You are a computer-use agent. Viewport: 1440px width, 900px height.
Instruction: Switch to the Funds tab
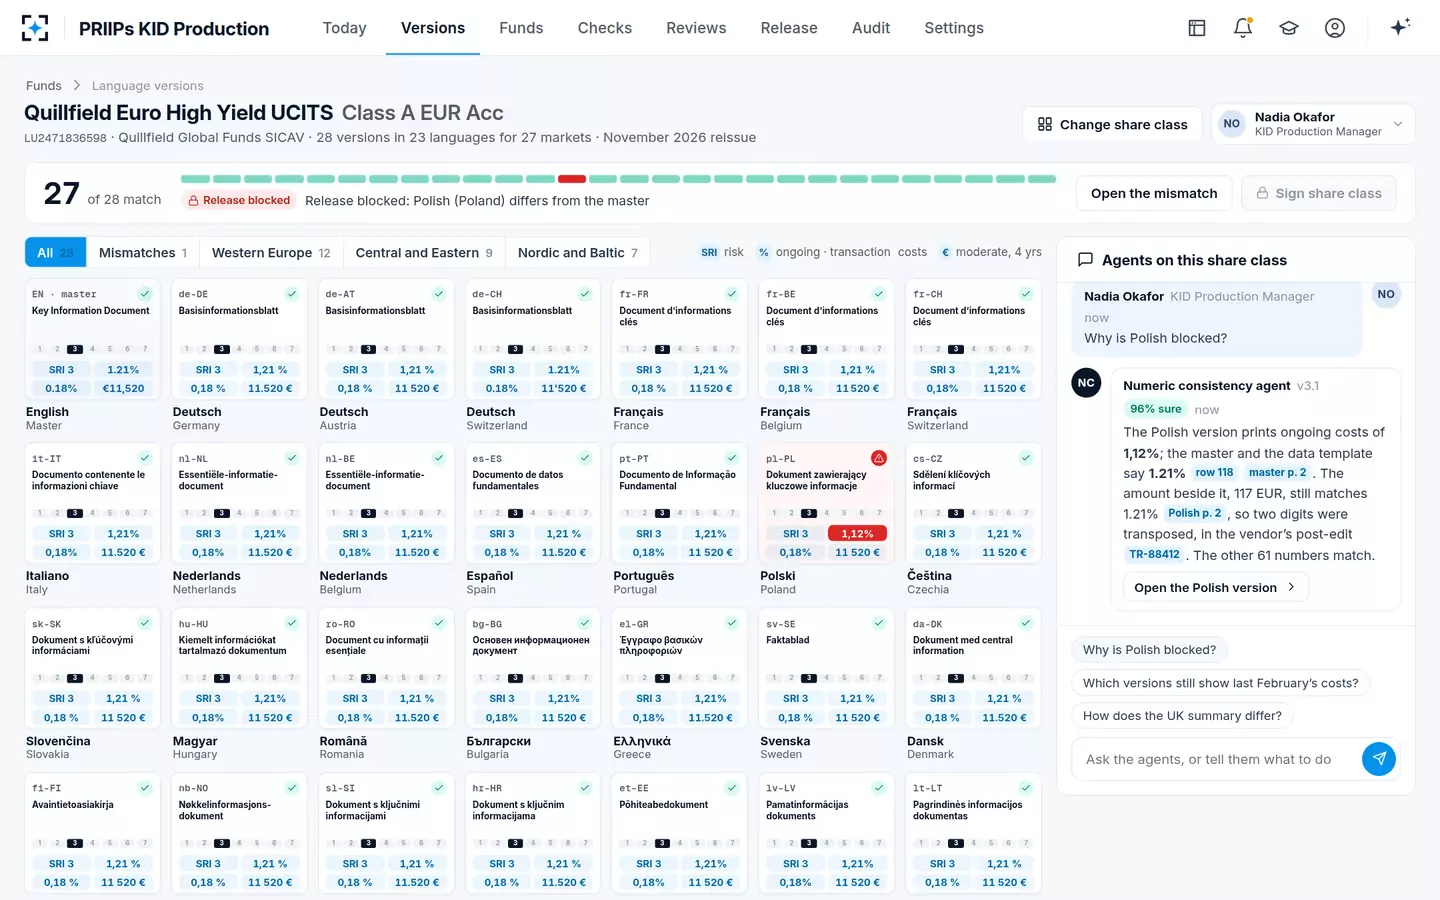tap(521, 28)
